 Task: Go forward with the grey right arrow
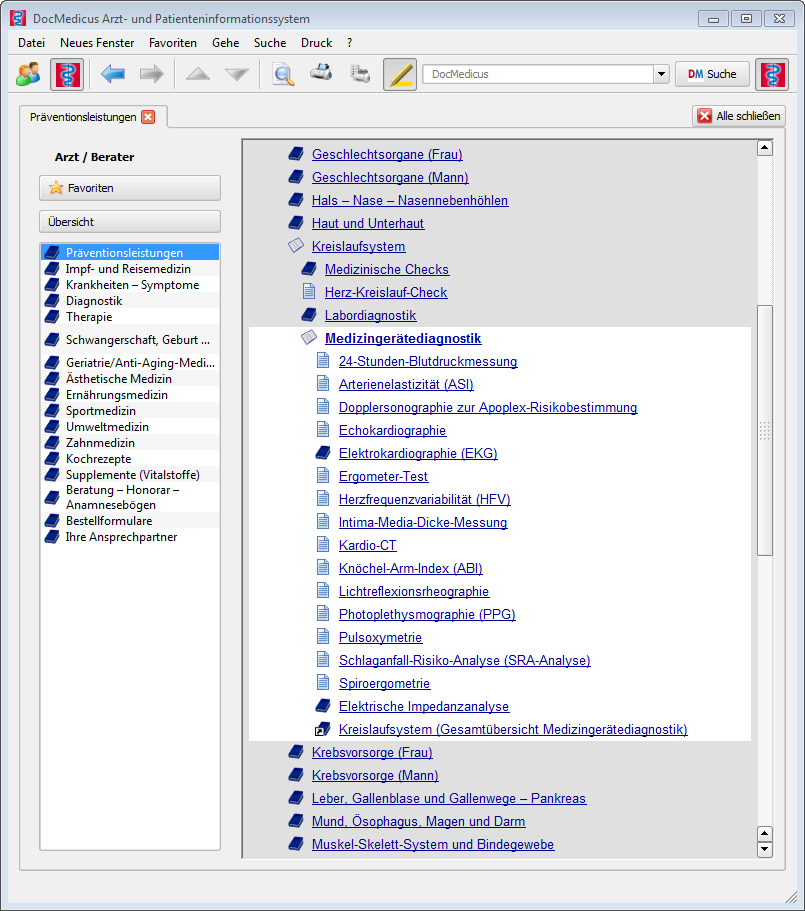click(x=152, y=74)
